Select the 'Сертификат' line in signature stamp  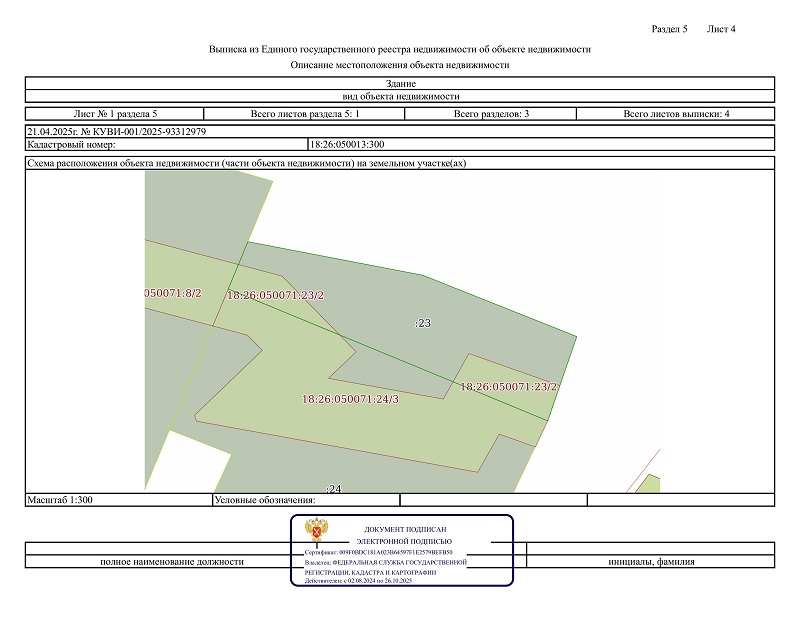(378, 552)
